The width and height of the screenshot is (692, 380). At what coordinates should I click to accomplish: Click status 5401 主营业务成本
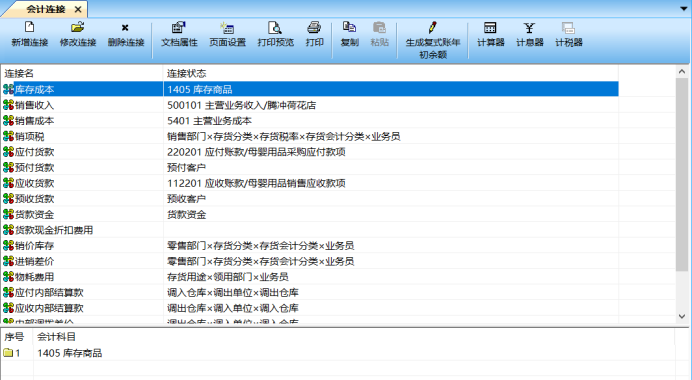point(209,120)
